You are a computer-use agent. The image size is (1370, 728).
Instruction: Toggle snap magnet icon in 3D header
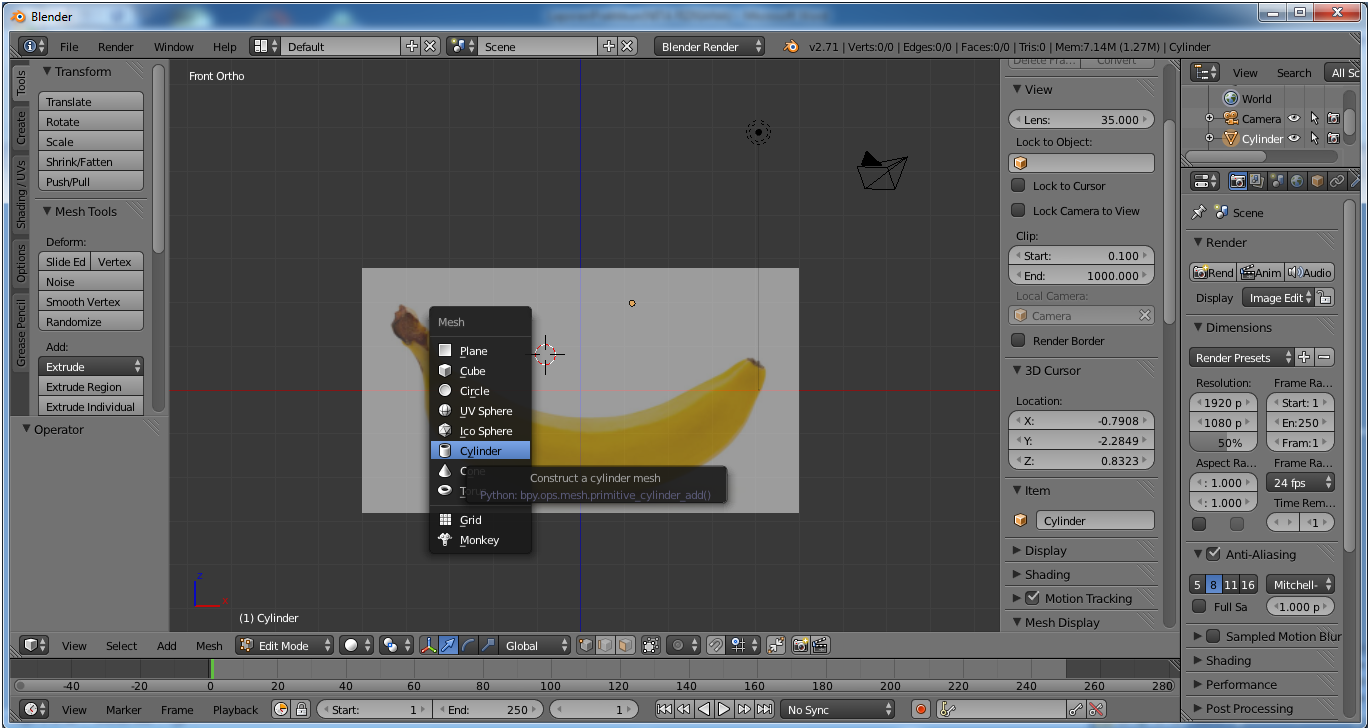pos(715,646)
